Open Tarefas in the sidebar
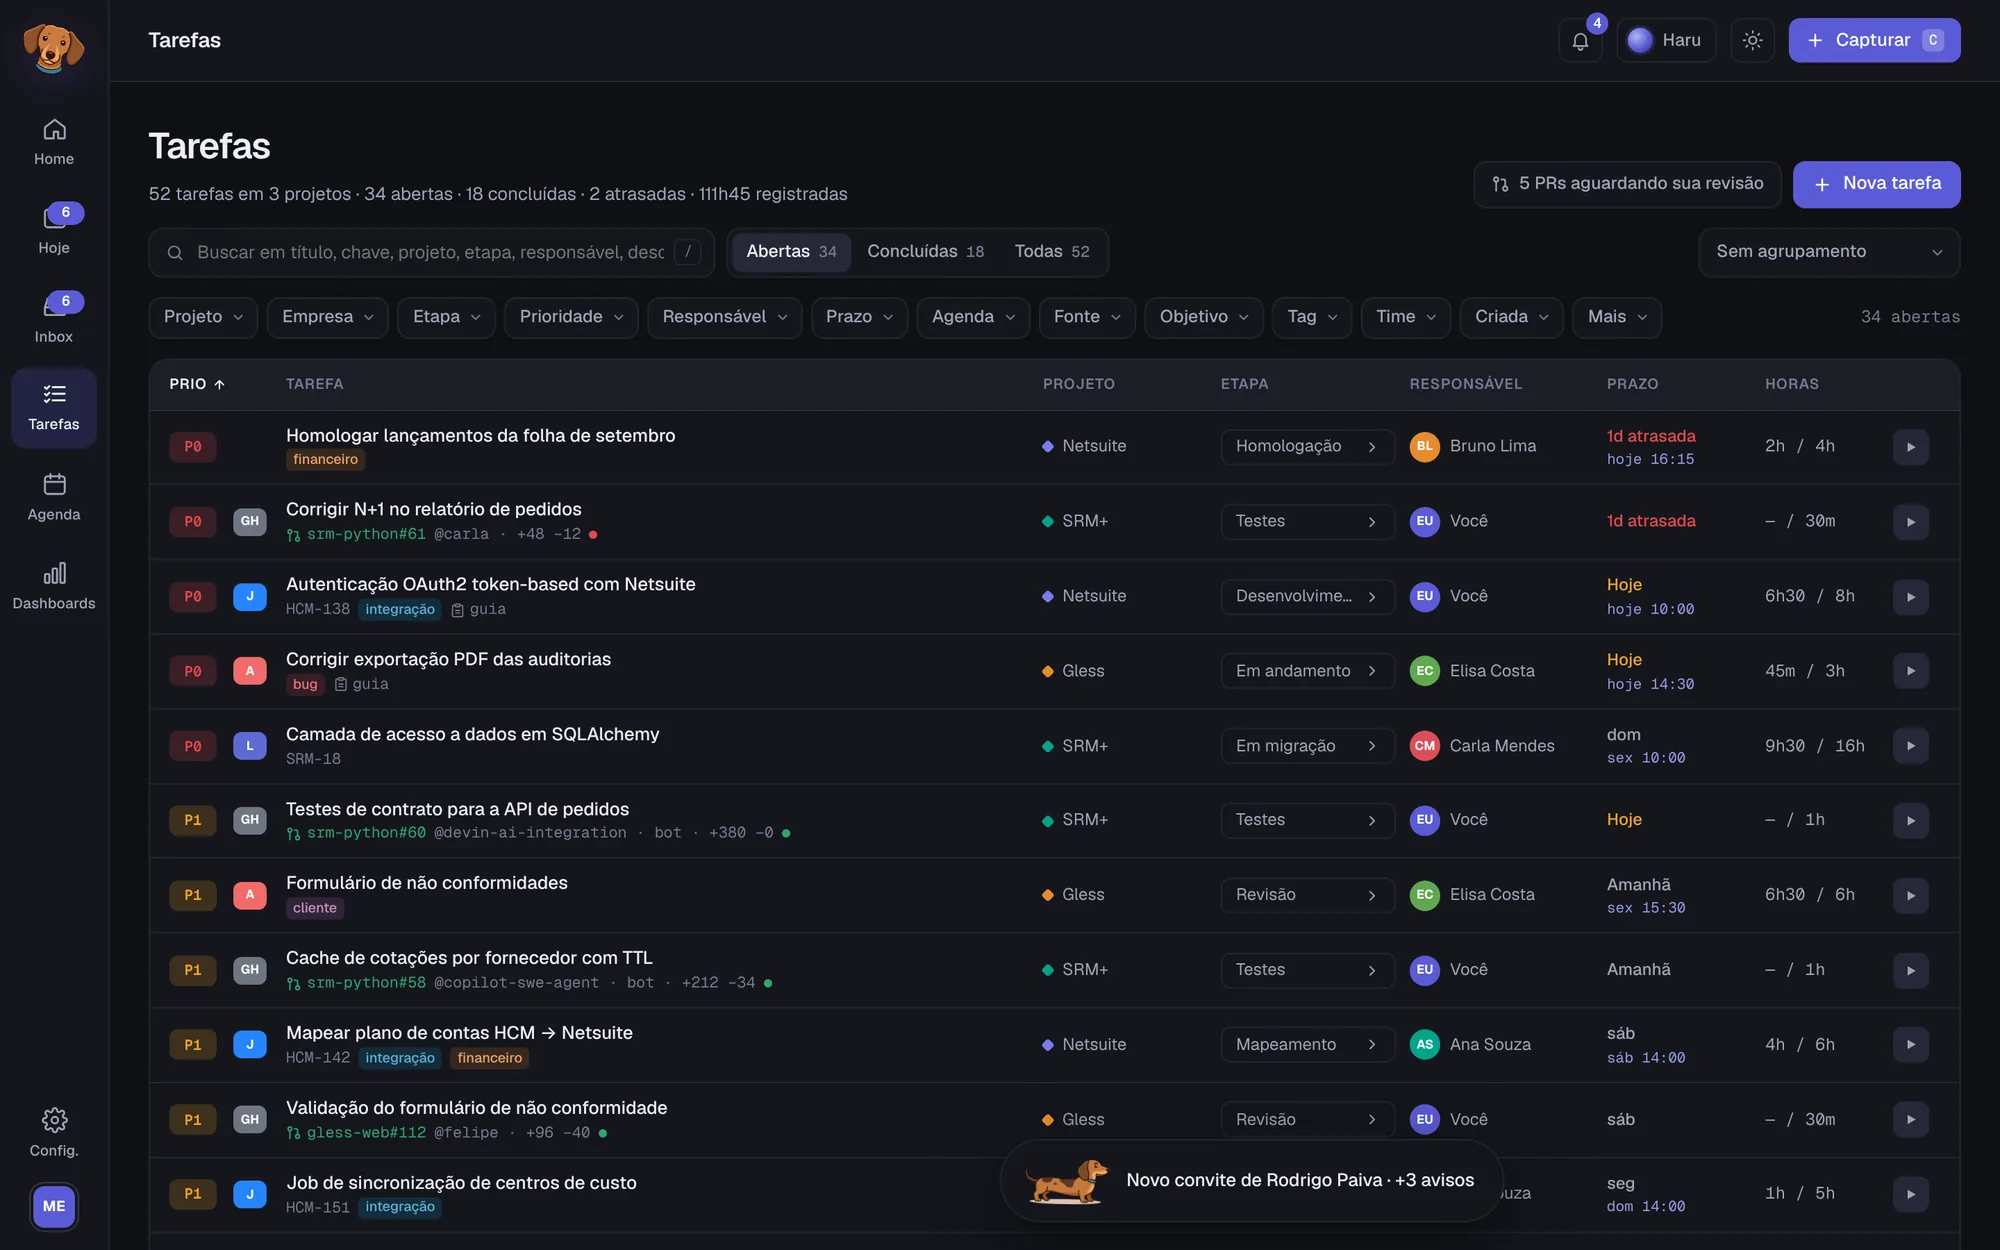This screenshot has height=1250, width=2000. click(x=54, y=408)
